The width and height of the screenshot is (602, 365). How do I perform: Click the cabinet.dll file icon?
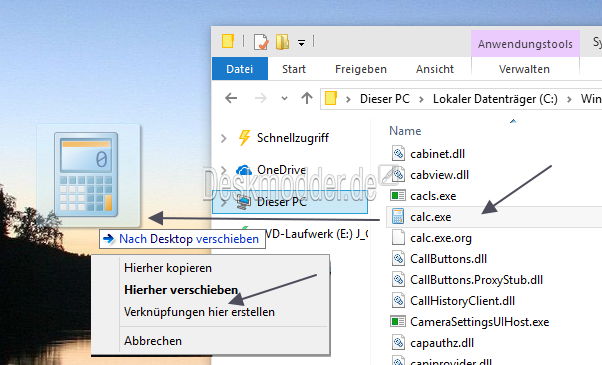click(398, 154)
